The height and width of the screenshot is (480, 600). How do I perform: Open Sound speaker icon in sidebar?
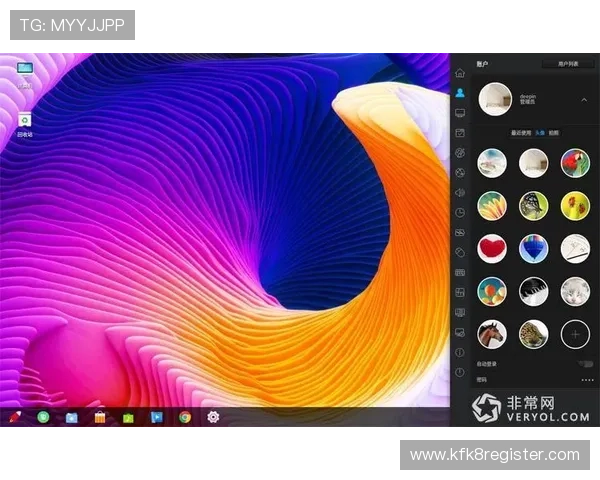tap(460, 193)
